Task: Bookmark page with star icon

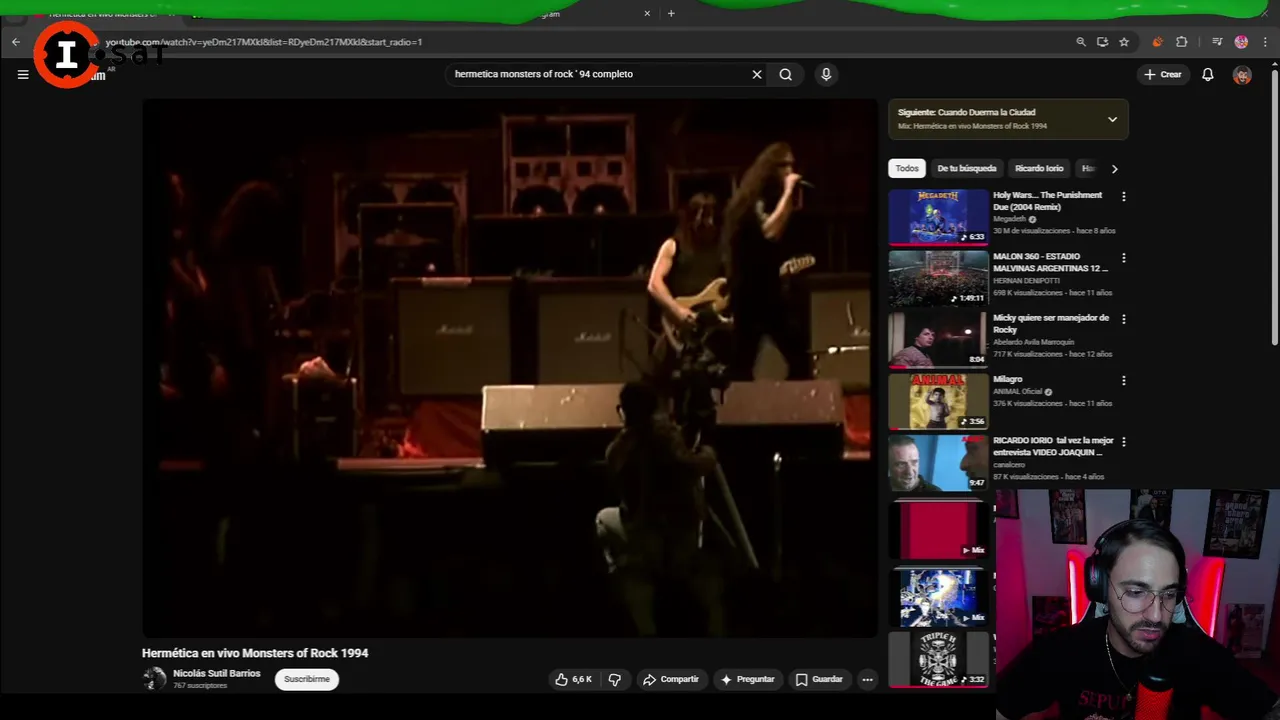Action: pyautogui.click(x=1124, y=42)
